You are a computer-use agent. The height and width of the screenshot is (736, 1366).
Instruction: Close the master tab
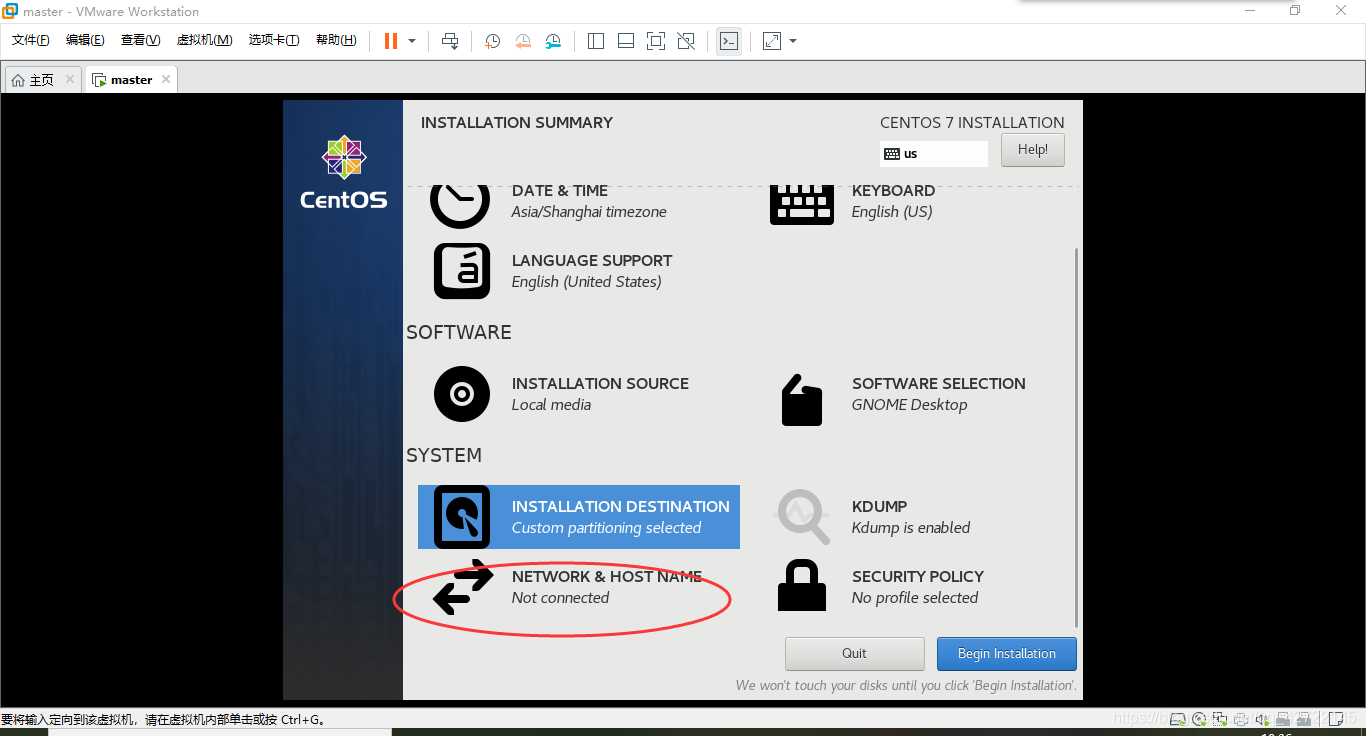166,79
